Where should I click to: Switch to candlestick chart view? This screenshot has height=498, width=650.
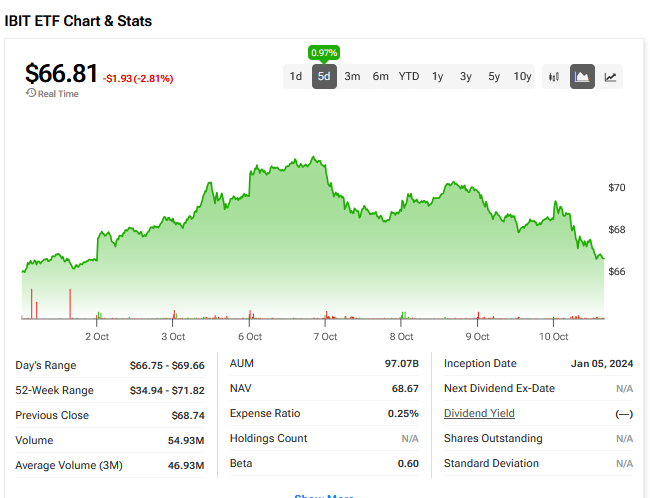tap(554, 76)
